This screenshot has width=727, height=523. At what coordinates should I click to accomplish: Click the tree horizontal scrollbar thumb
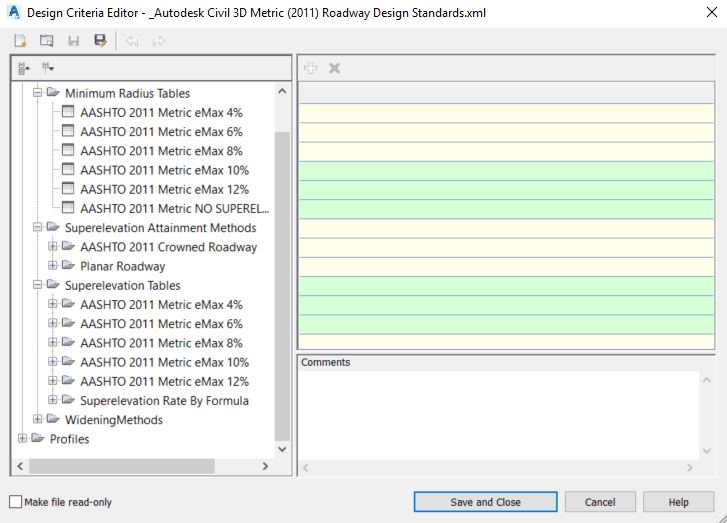coord(122,466)
